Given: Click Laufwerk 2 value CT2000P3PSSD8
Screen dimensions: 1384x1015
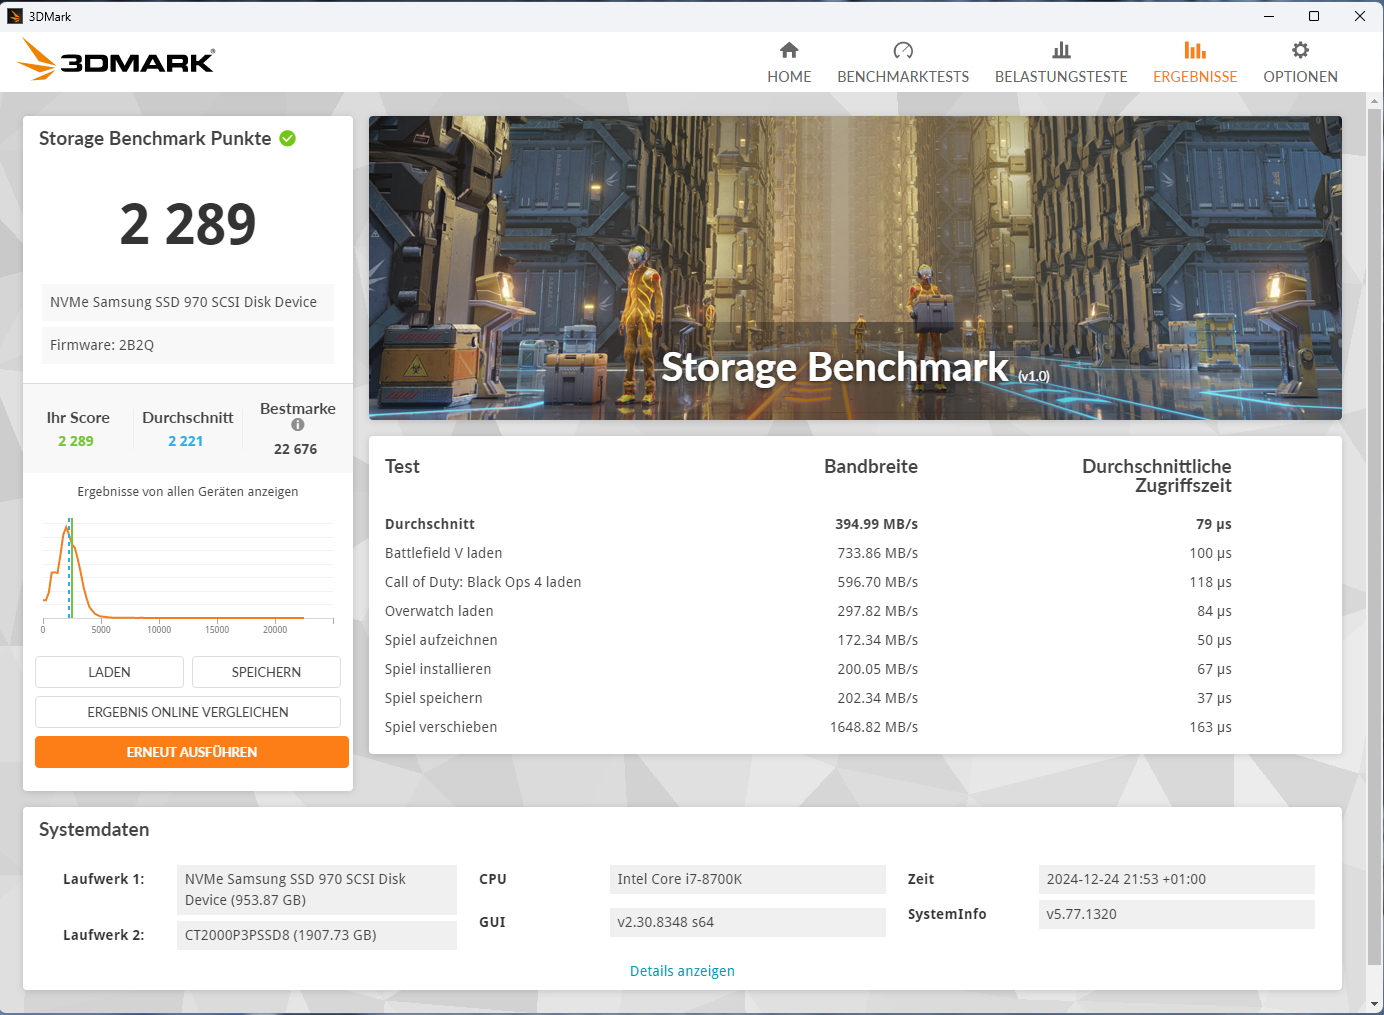Looking at the screenshot, I should (317, 935).
